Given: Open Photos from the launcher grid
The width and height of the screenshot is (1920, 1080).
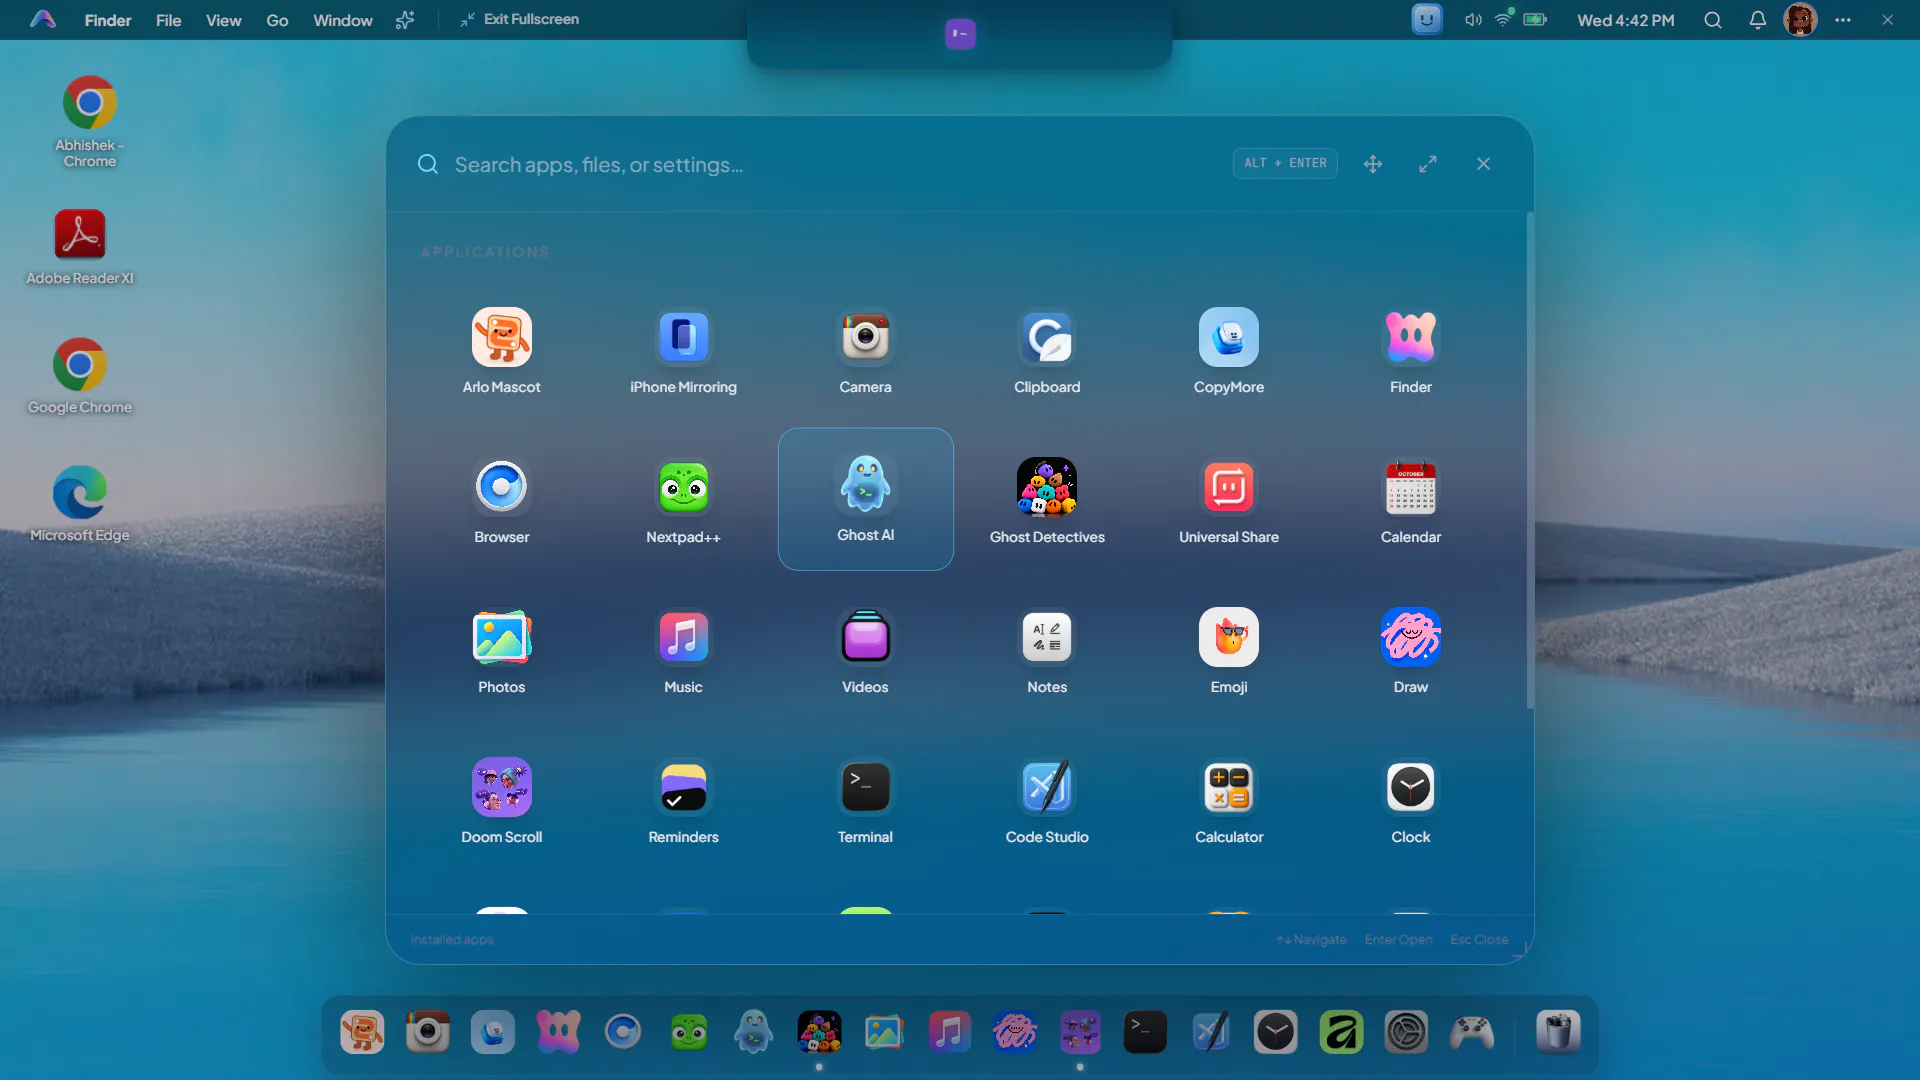Looking at the screenshot, I should [501, 650].
